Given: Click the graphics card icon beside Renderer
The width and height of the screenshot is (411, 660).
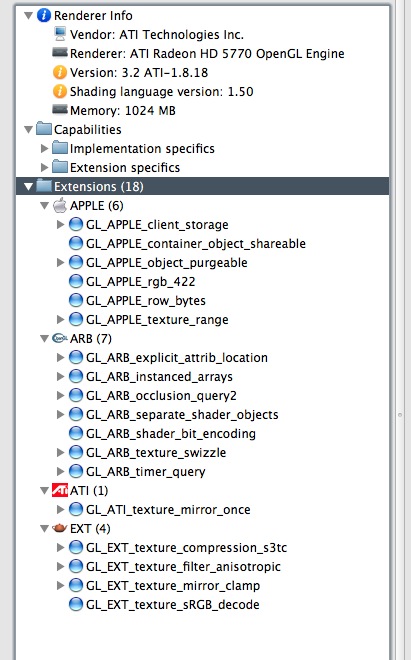Looking at the screenshot, I should pyautogui.click(x=60, y=53).
